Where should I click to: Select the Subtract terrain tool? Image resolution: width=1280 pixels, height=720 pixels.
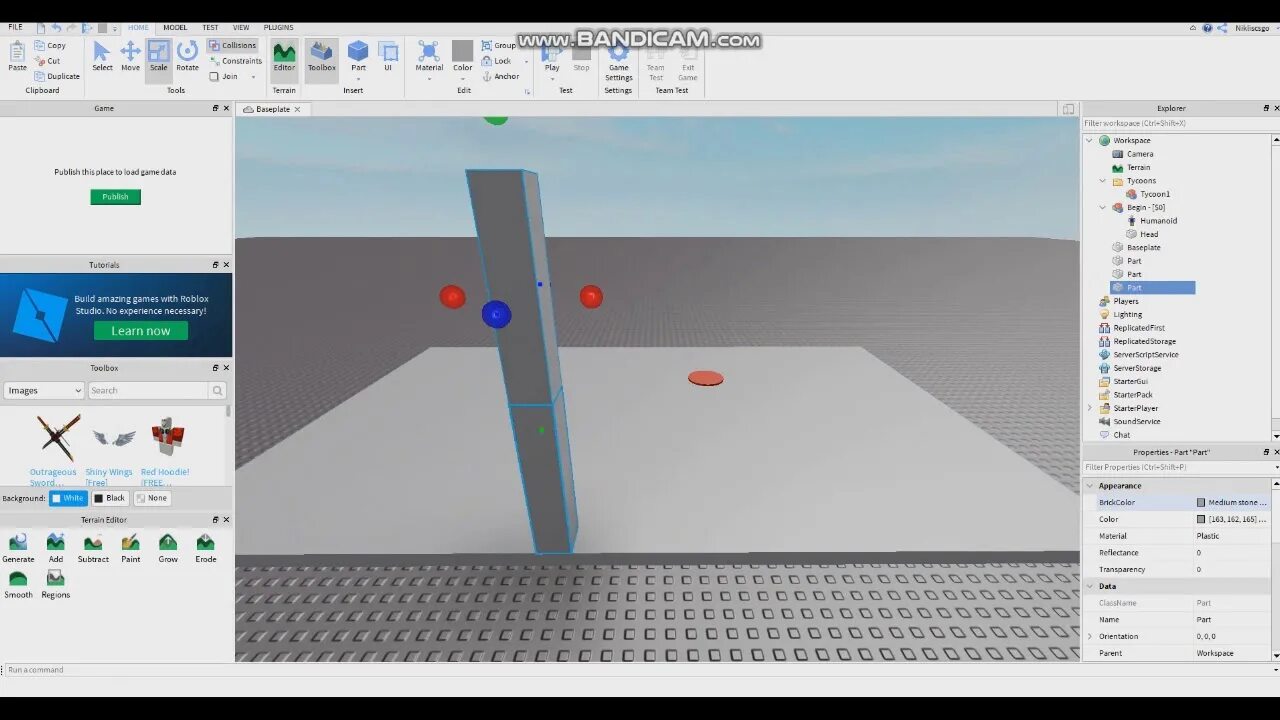93,548
